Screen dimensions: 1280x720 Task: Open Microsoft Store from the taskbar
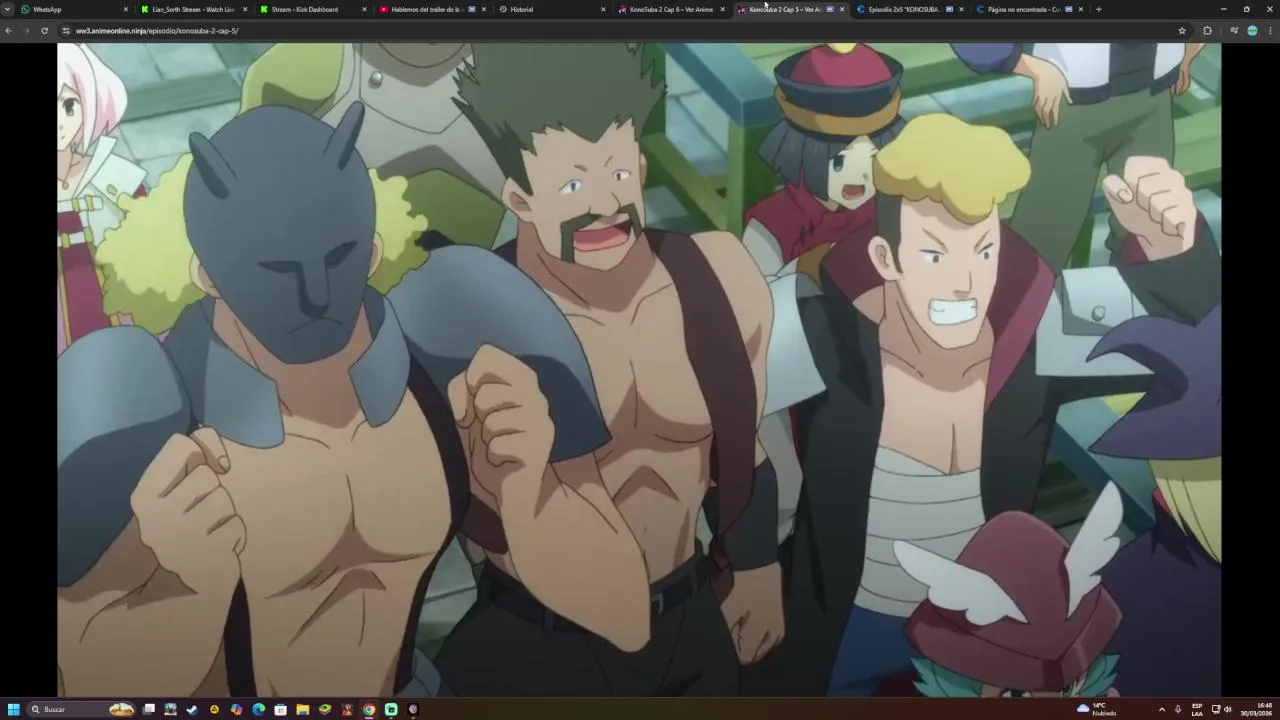(x=281, y=709)
